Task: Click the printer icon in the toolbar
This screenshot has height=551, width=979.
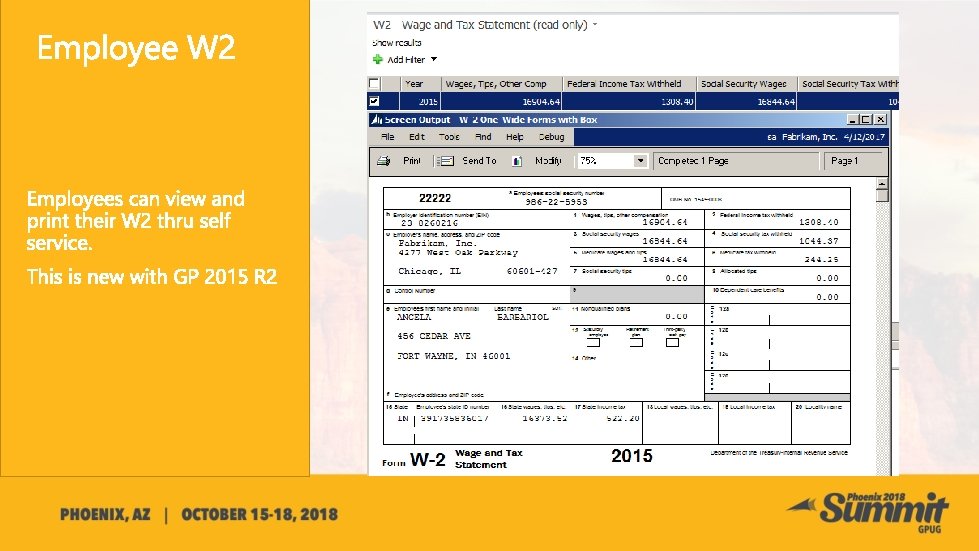Action: pos(383,161)
